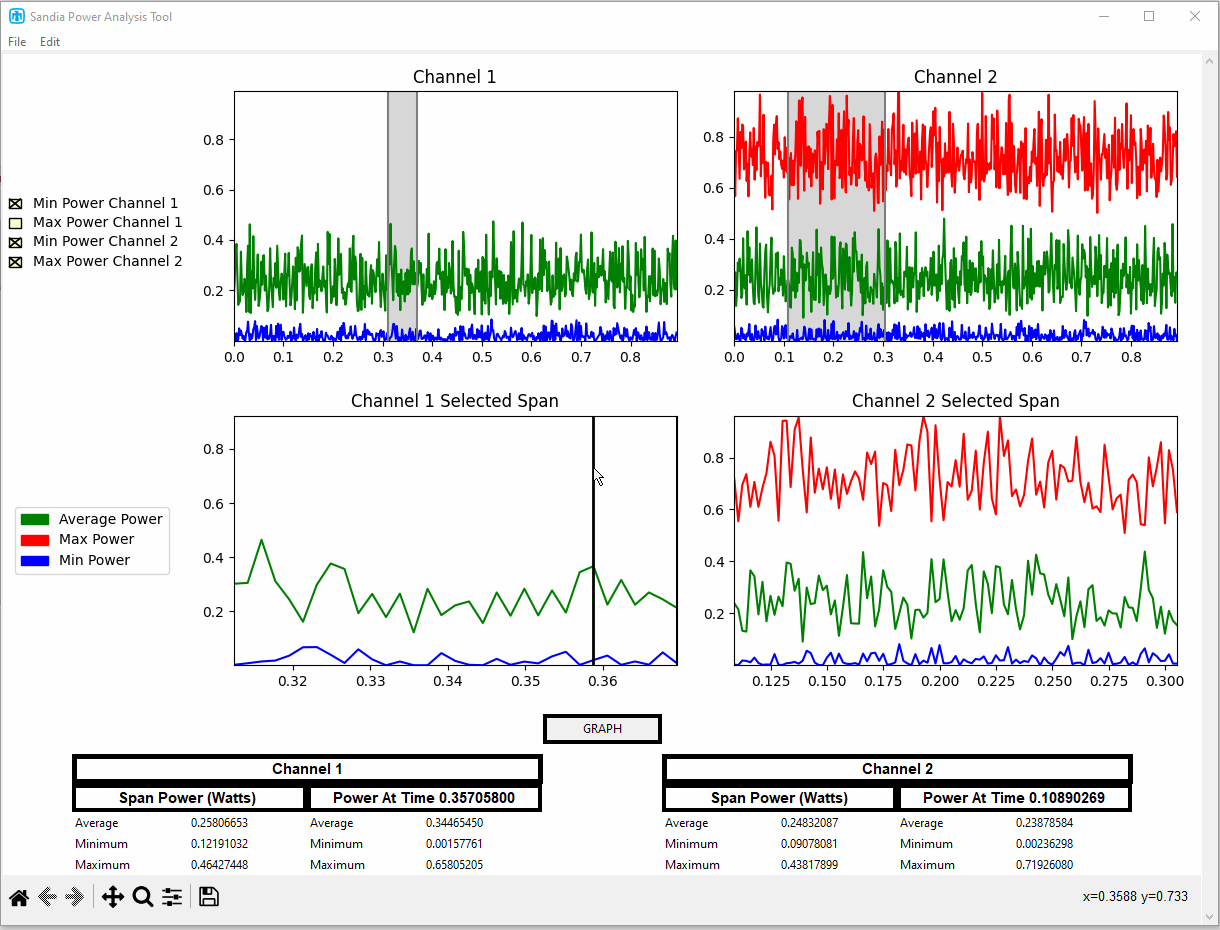
Task: Click the Back to previous view arrow
Action: [46, 897]
